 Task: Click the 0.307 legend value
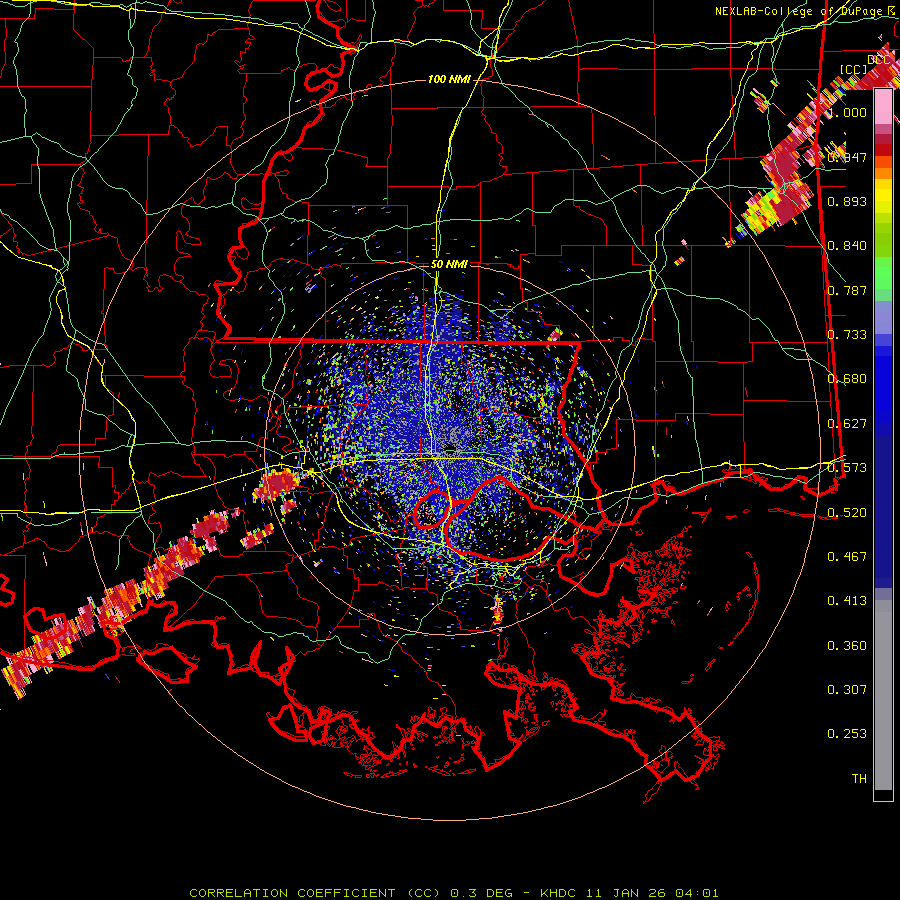tap(847, 690)
